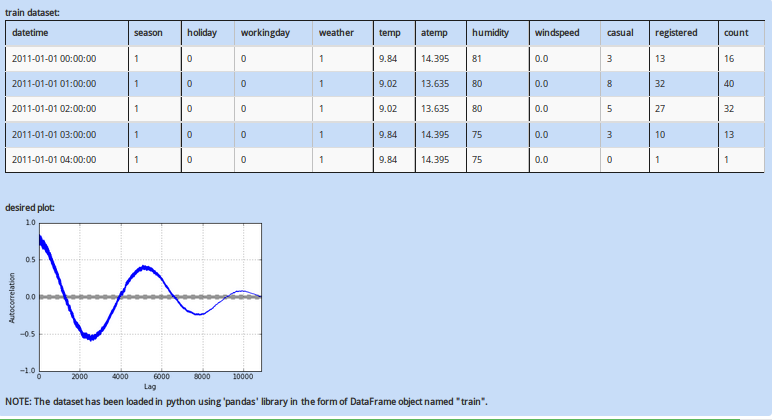Select the holiday column header

coord(201,34)
